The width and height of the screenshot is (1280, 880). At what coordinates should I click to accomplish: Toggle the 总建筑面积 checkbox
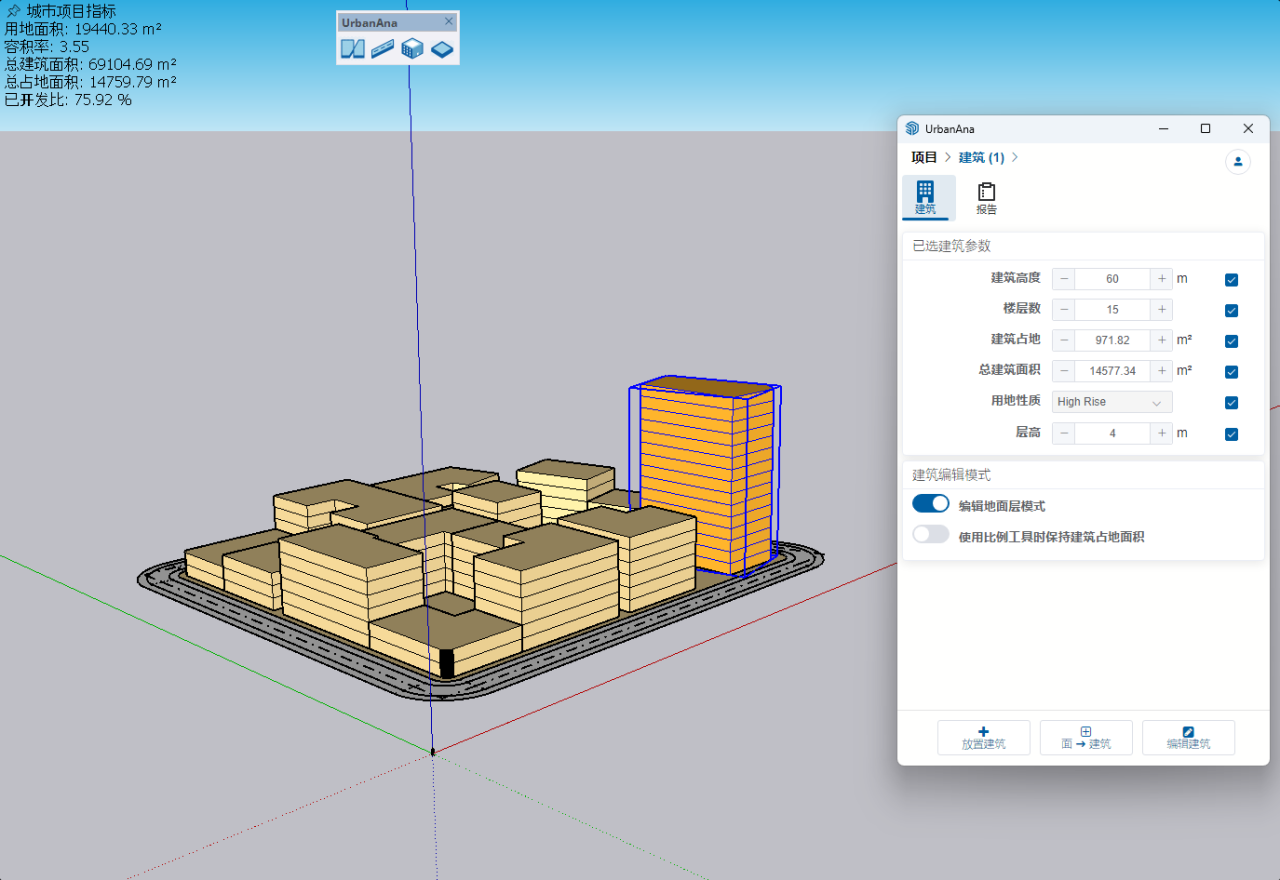1231,372
